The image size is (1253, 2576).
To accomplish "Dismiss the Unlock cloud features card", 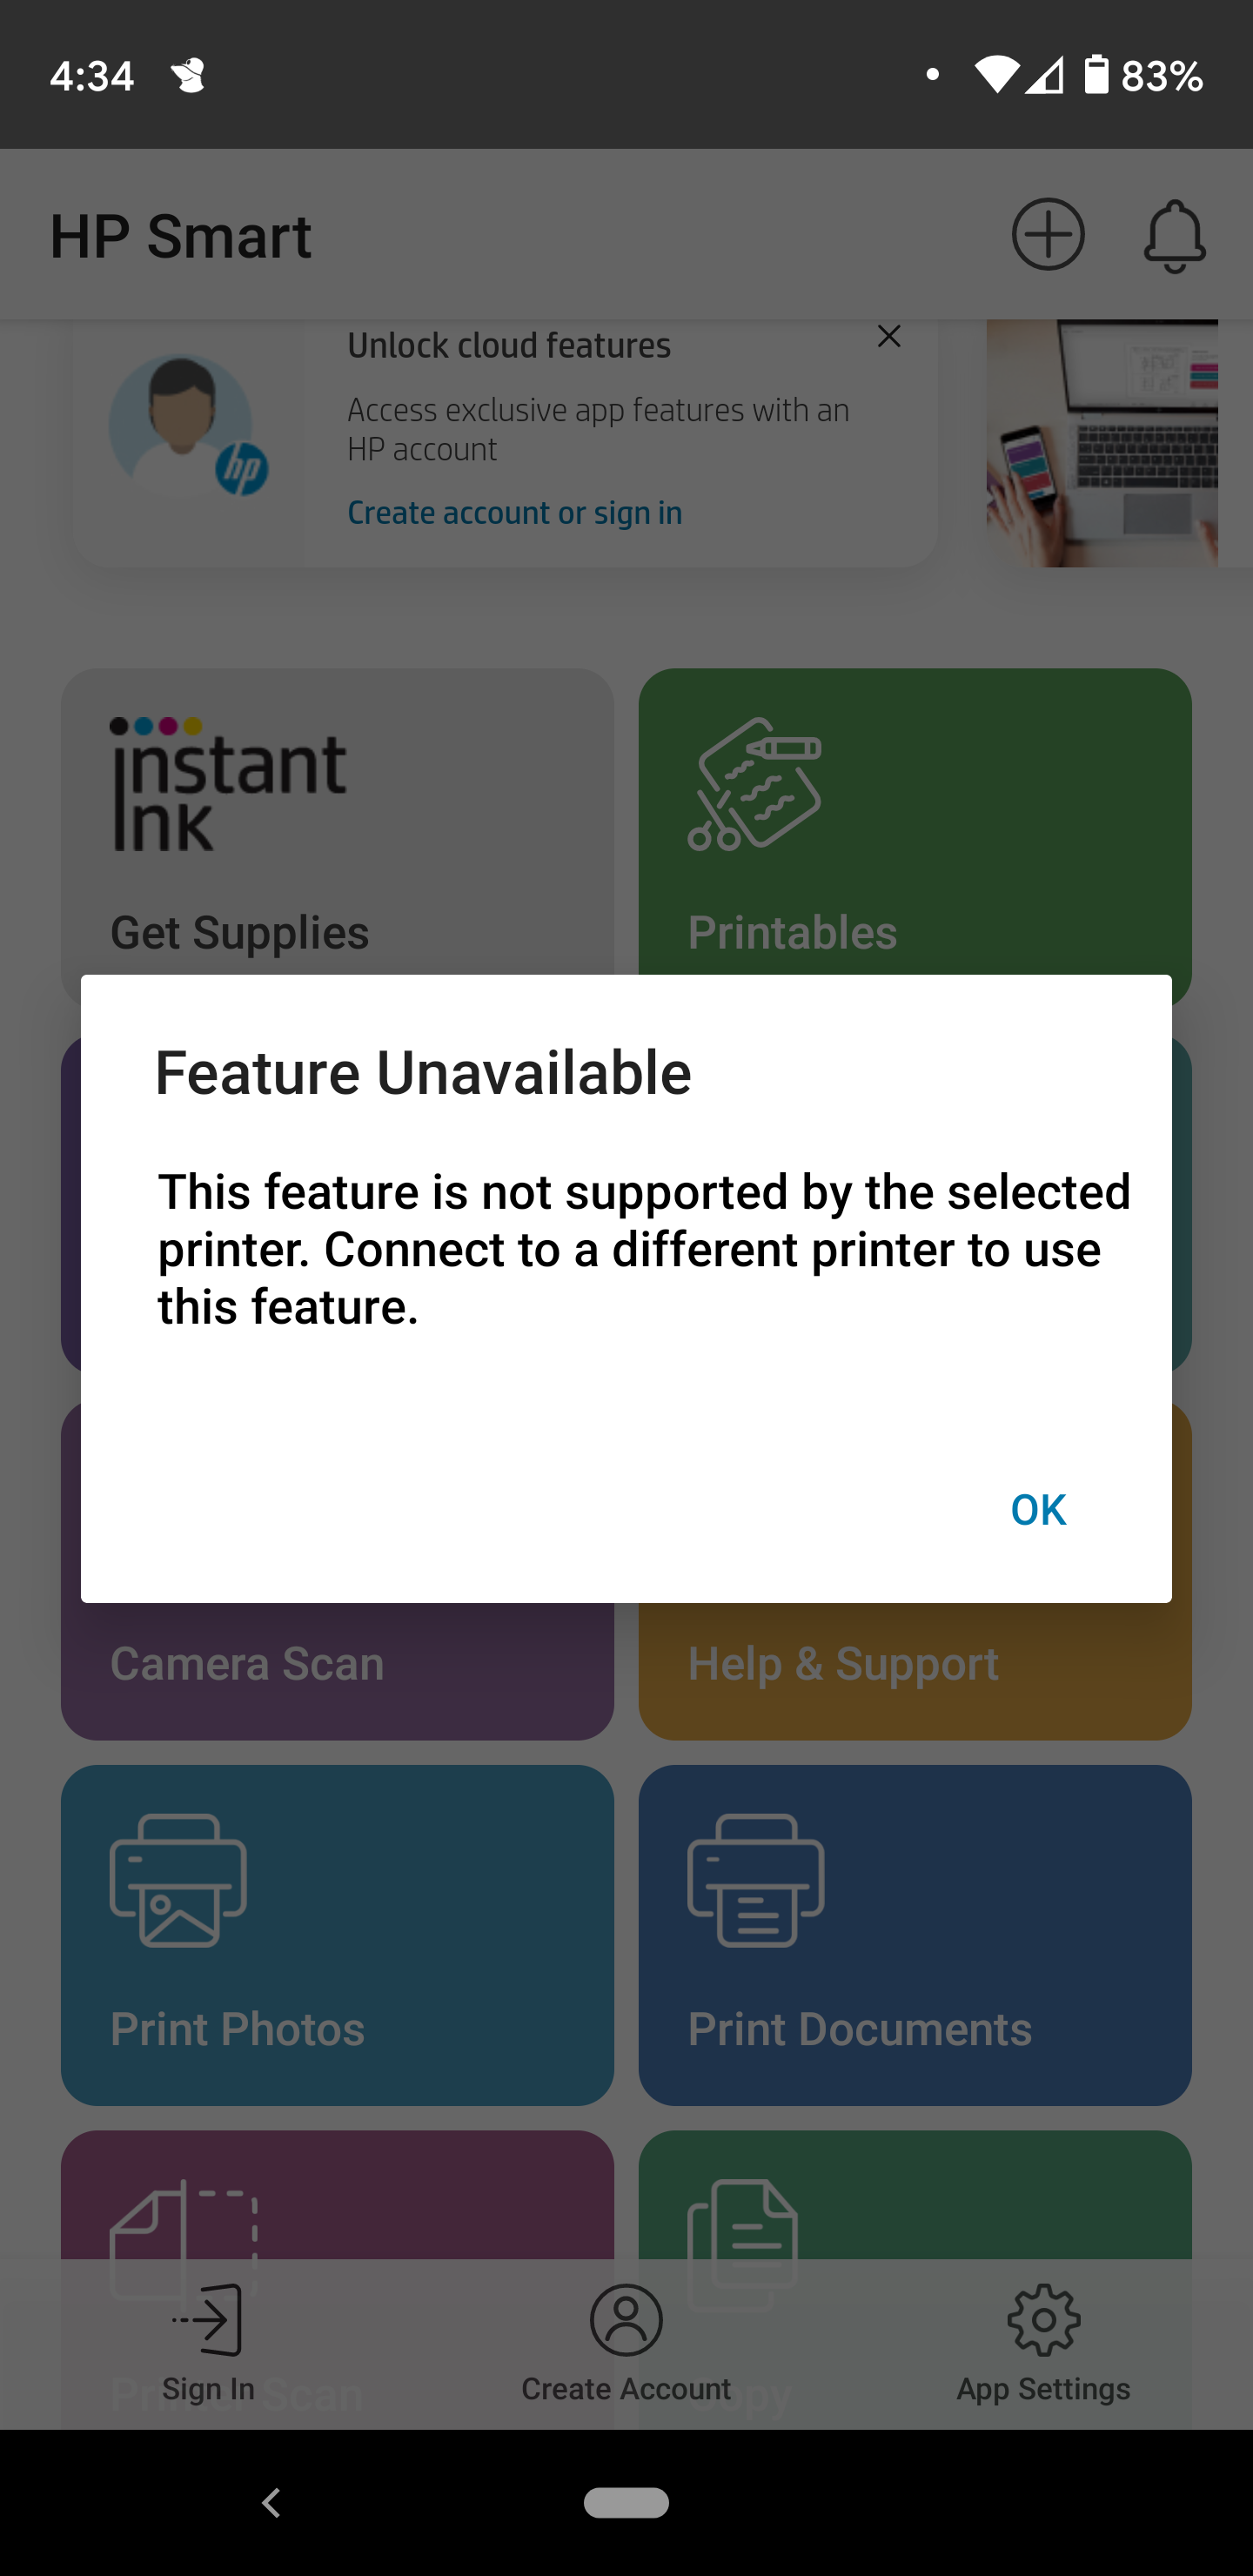I will pos(888,336).
